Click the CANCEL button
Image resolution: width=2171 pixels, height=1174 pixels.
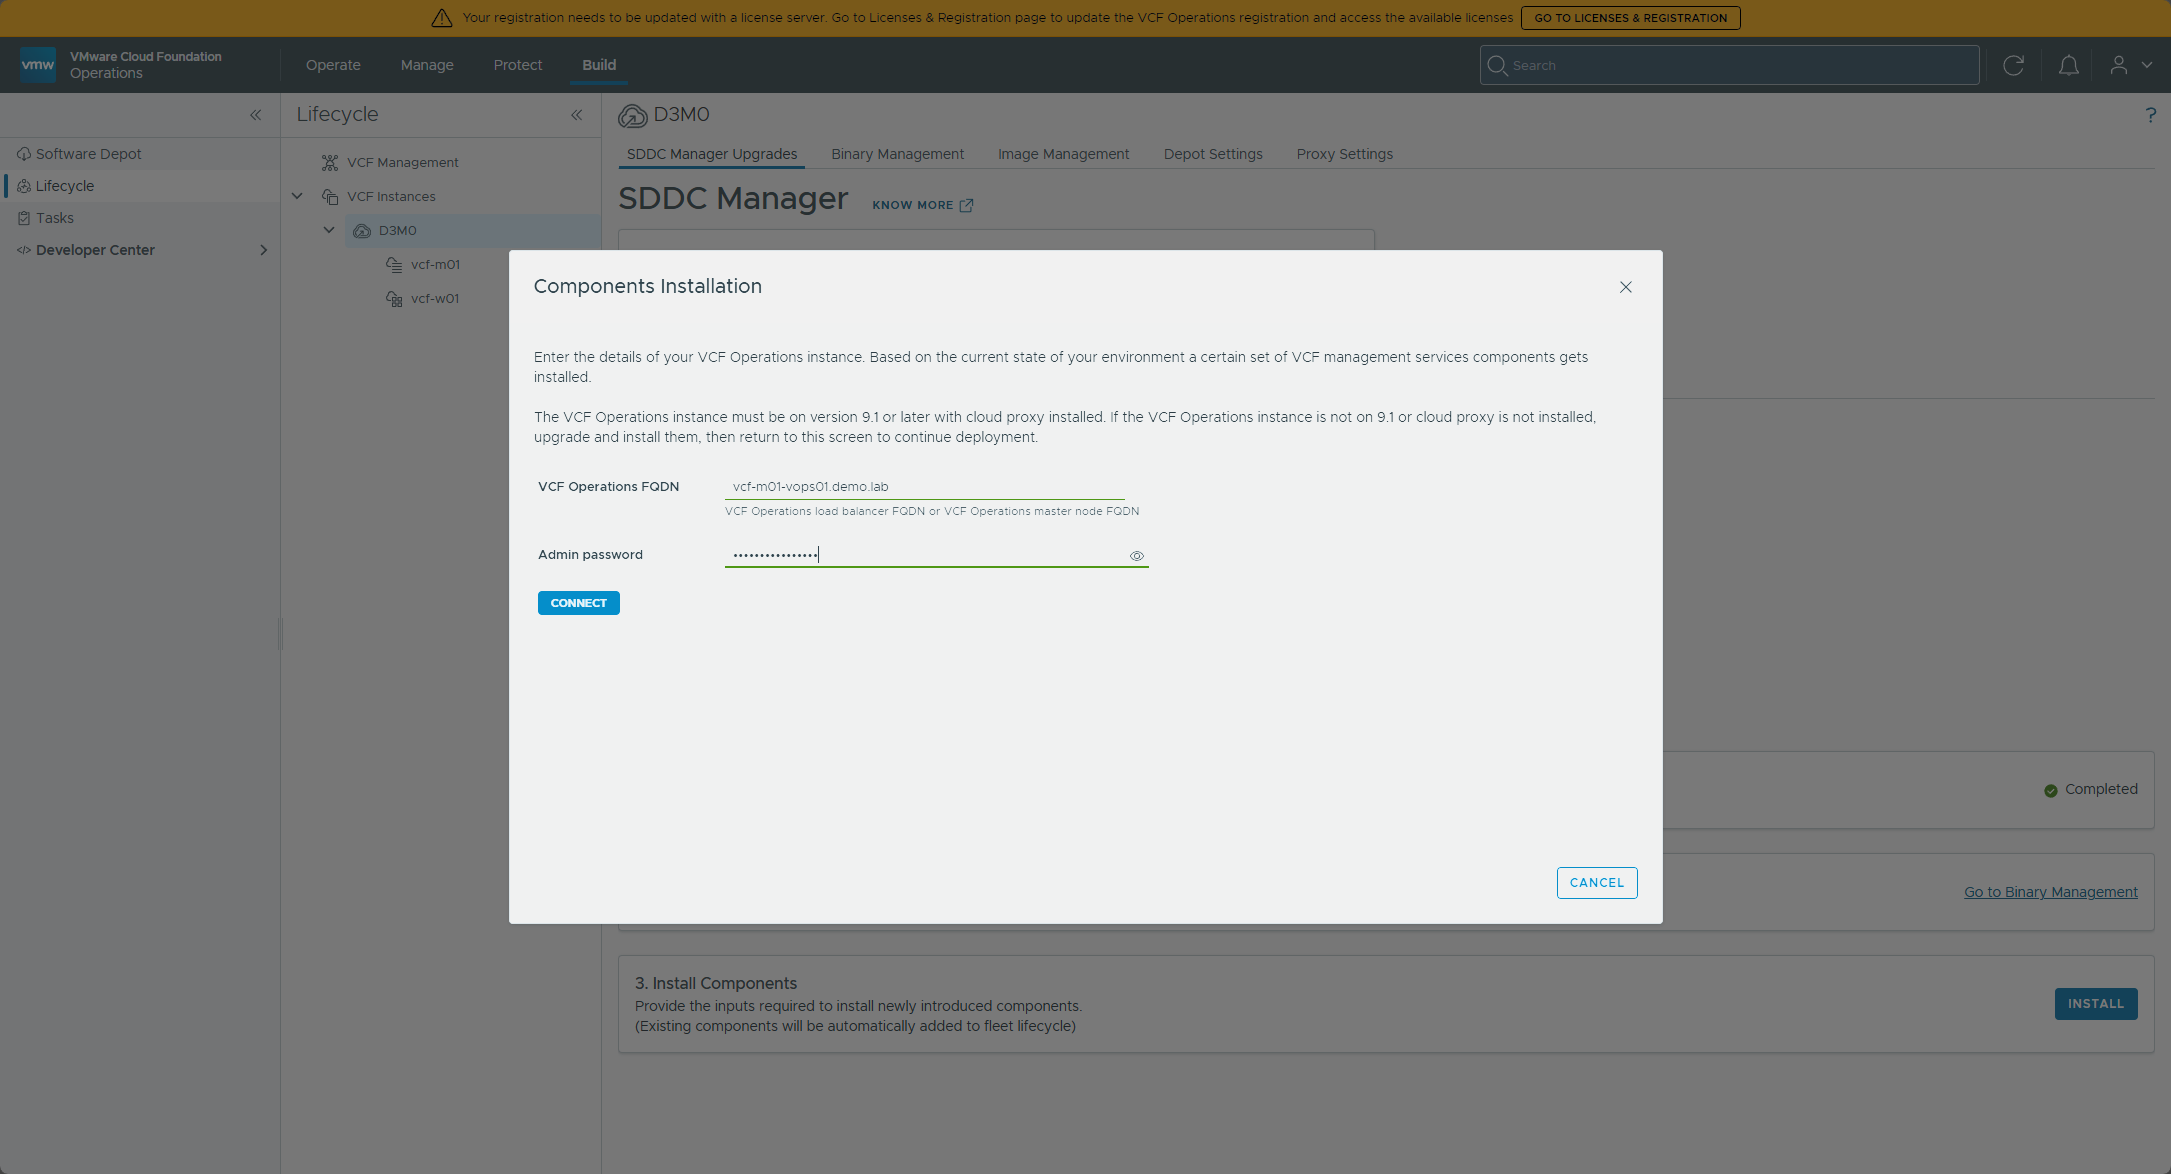point(1597,883)
